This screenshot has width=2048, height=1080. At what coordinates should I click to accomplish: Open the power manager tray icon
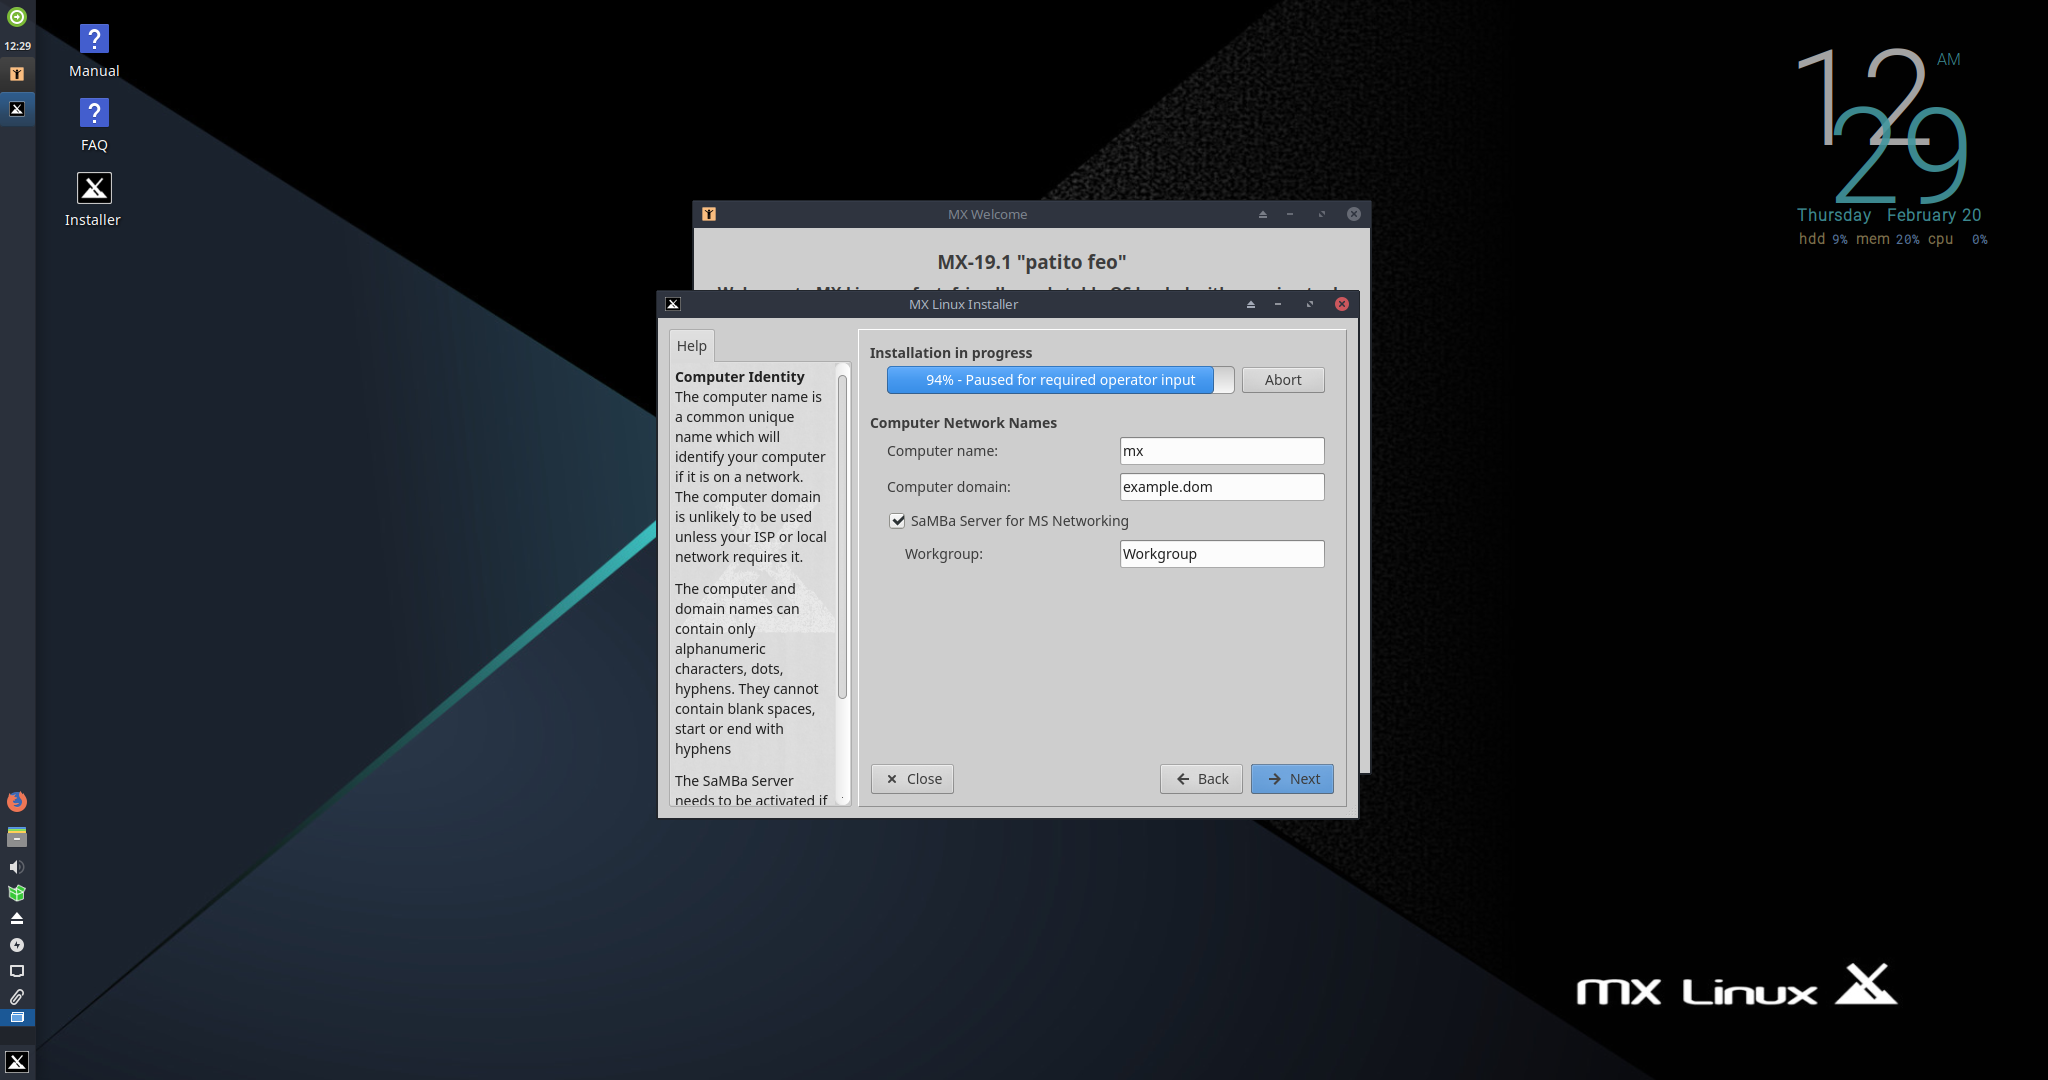point(17,945)
